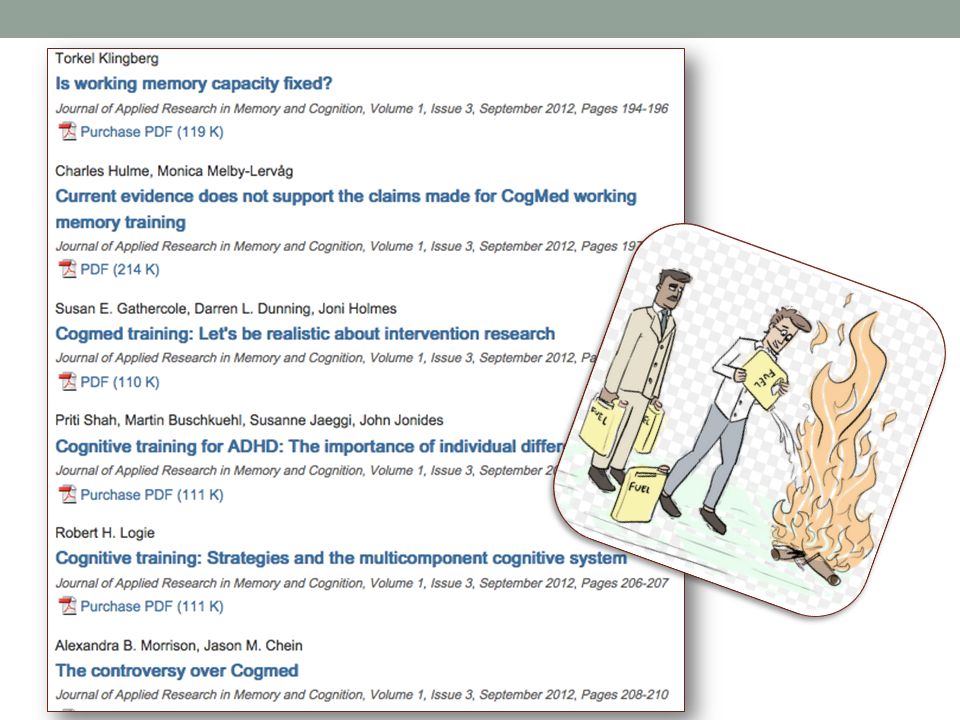This screenshot has height=720, width=960.
Task: Click the PDF icon beside PDF (110 K)
Action: click(67, 381)
